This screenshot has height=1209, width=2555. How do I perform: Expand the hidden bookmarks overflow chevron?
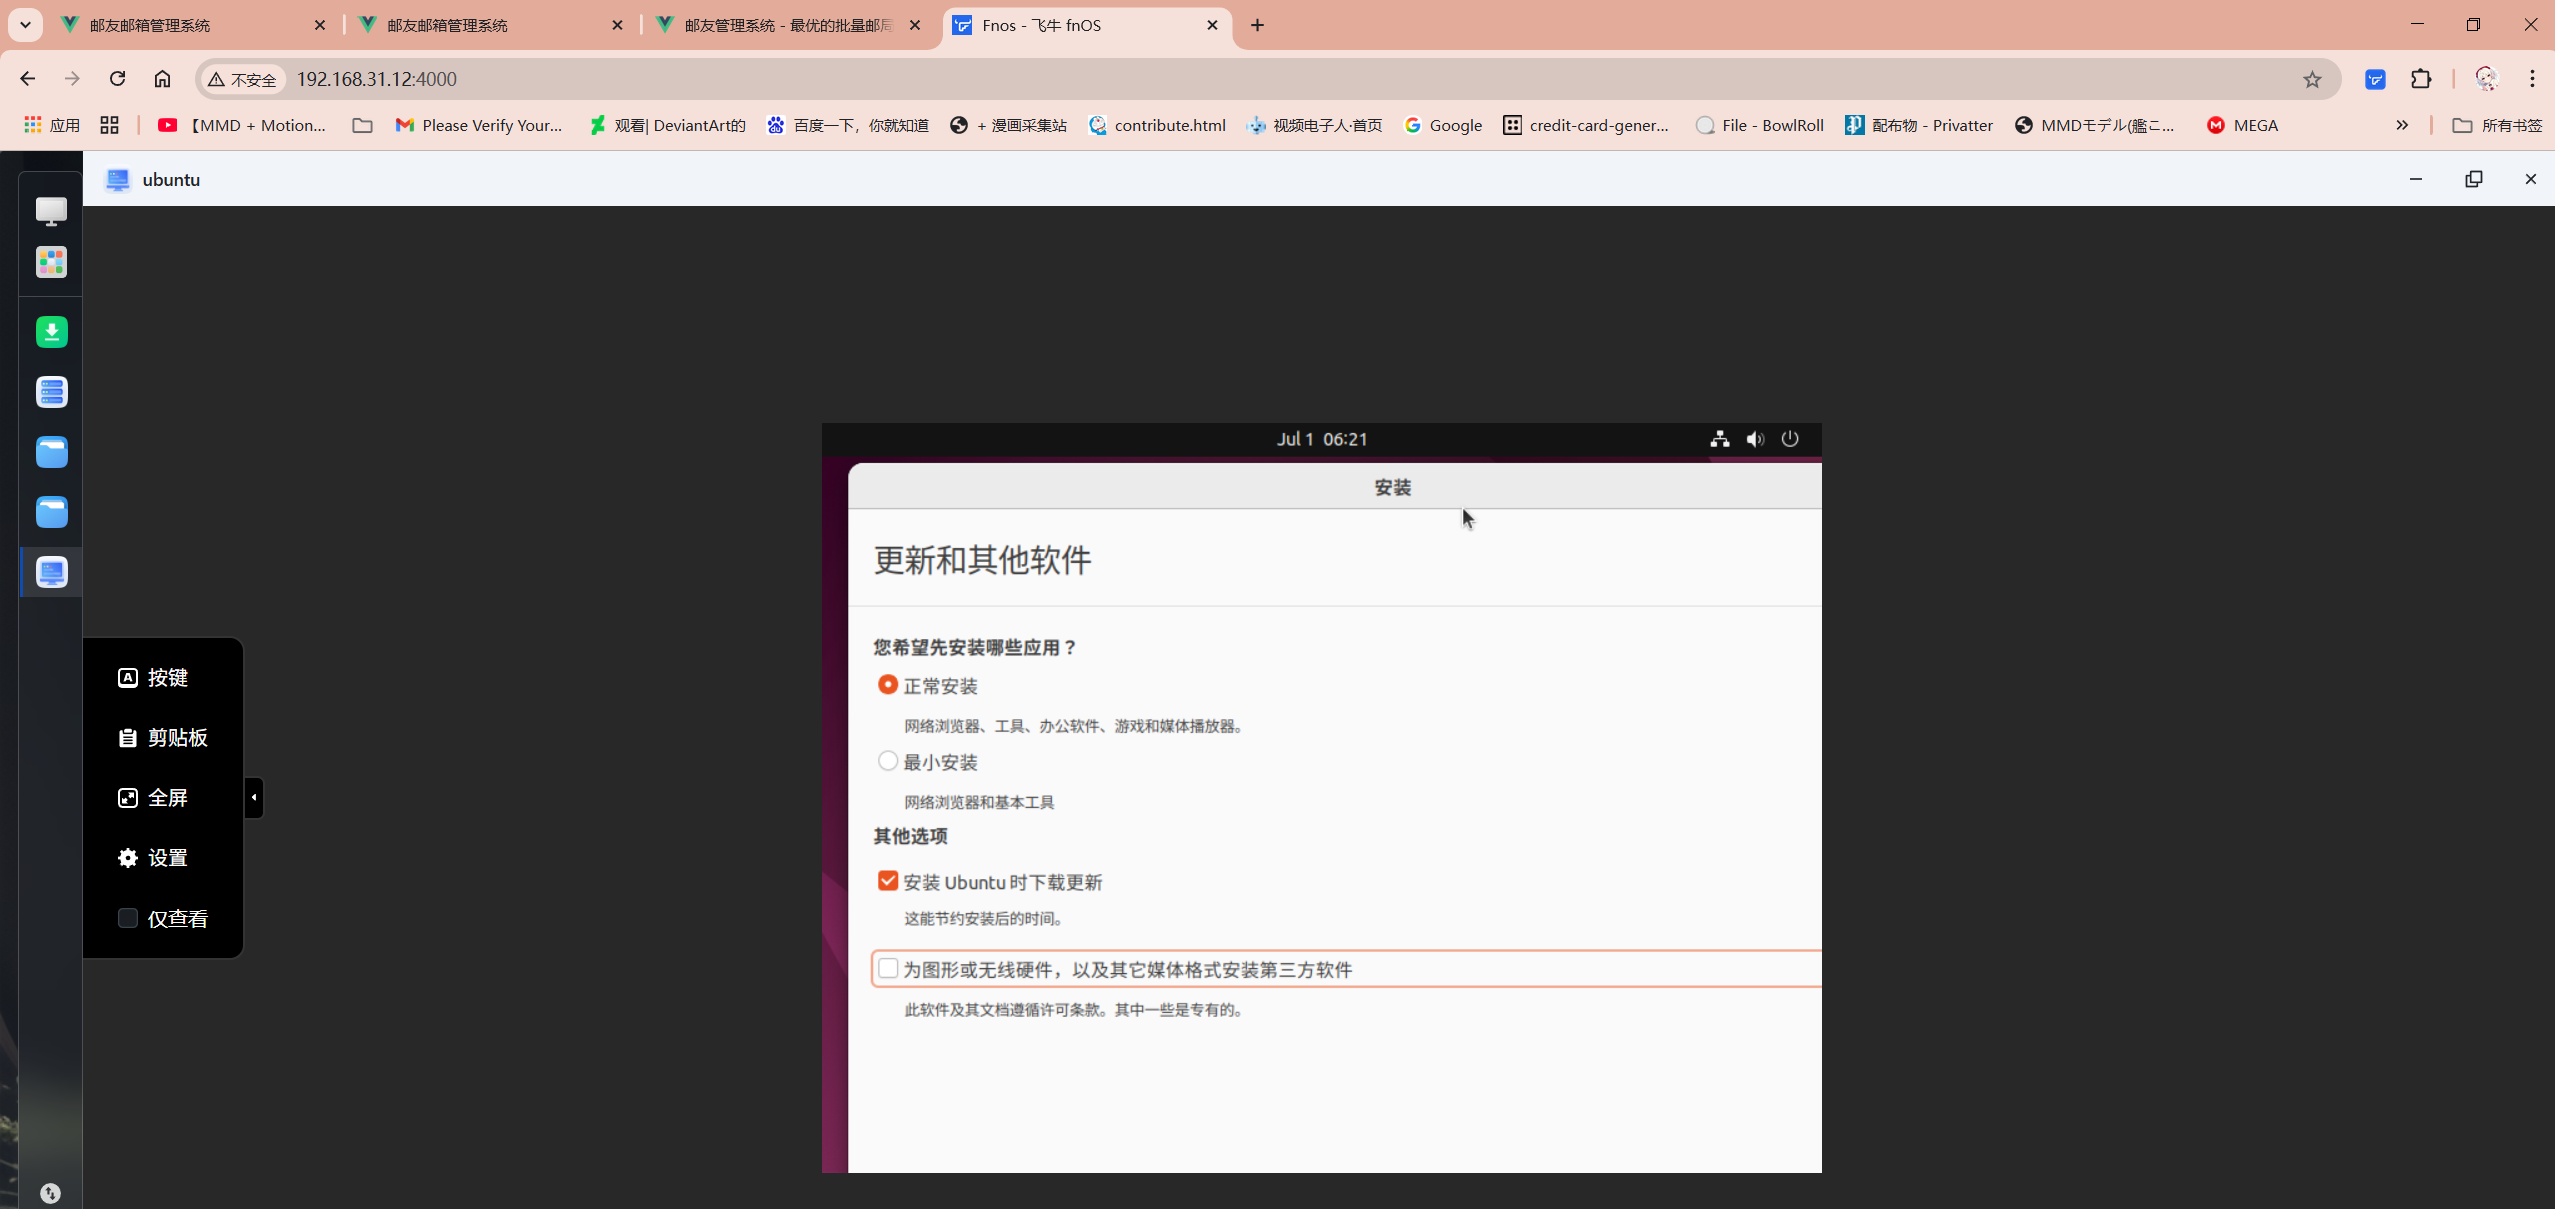pos(2402,125)
